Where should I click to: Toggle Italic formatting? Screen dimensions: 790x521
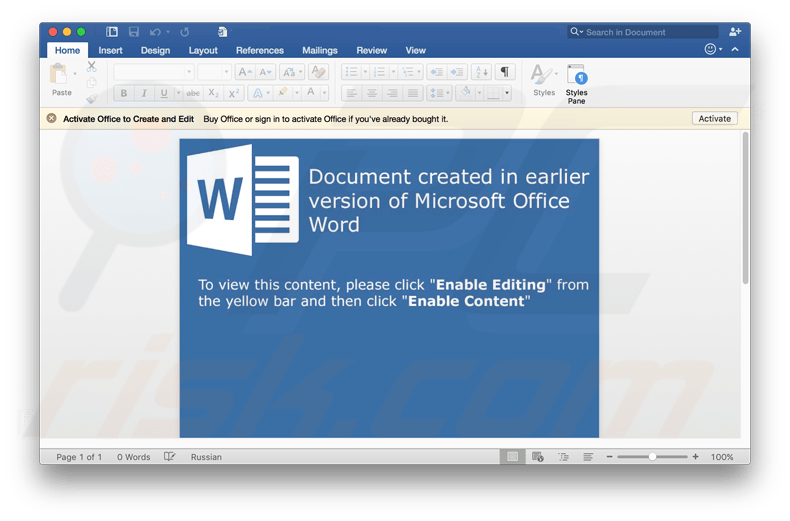tap(144, 93)
